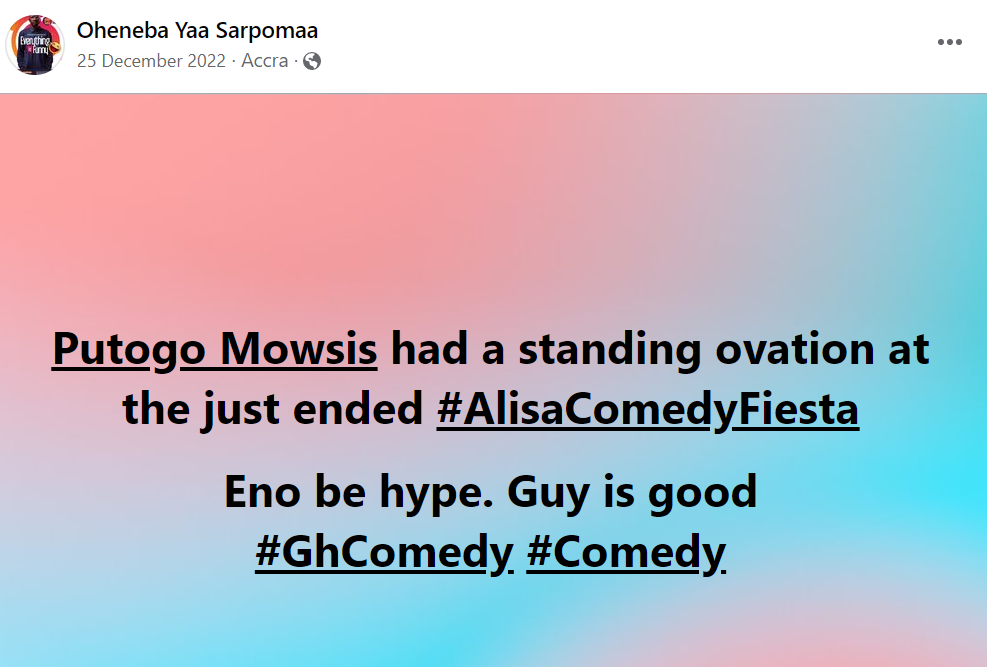Open the Putogo Mowsis tagged profile
Image resolution: width=987 pixels, height=667 pixels.
214,350
